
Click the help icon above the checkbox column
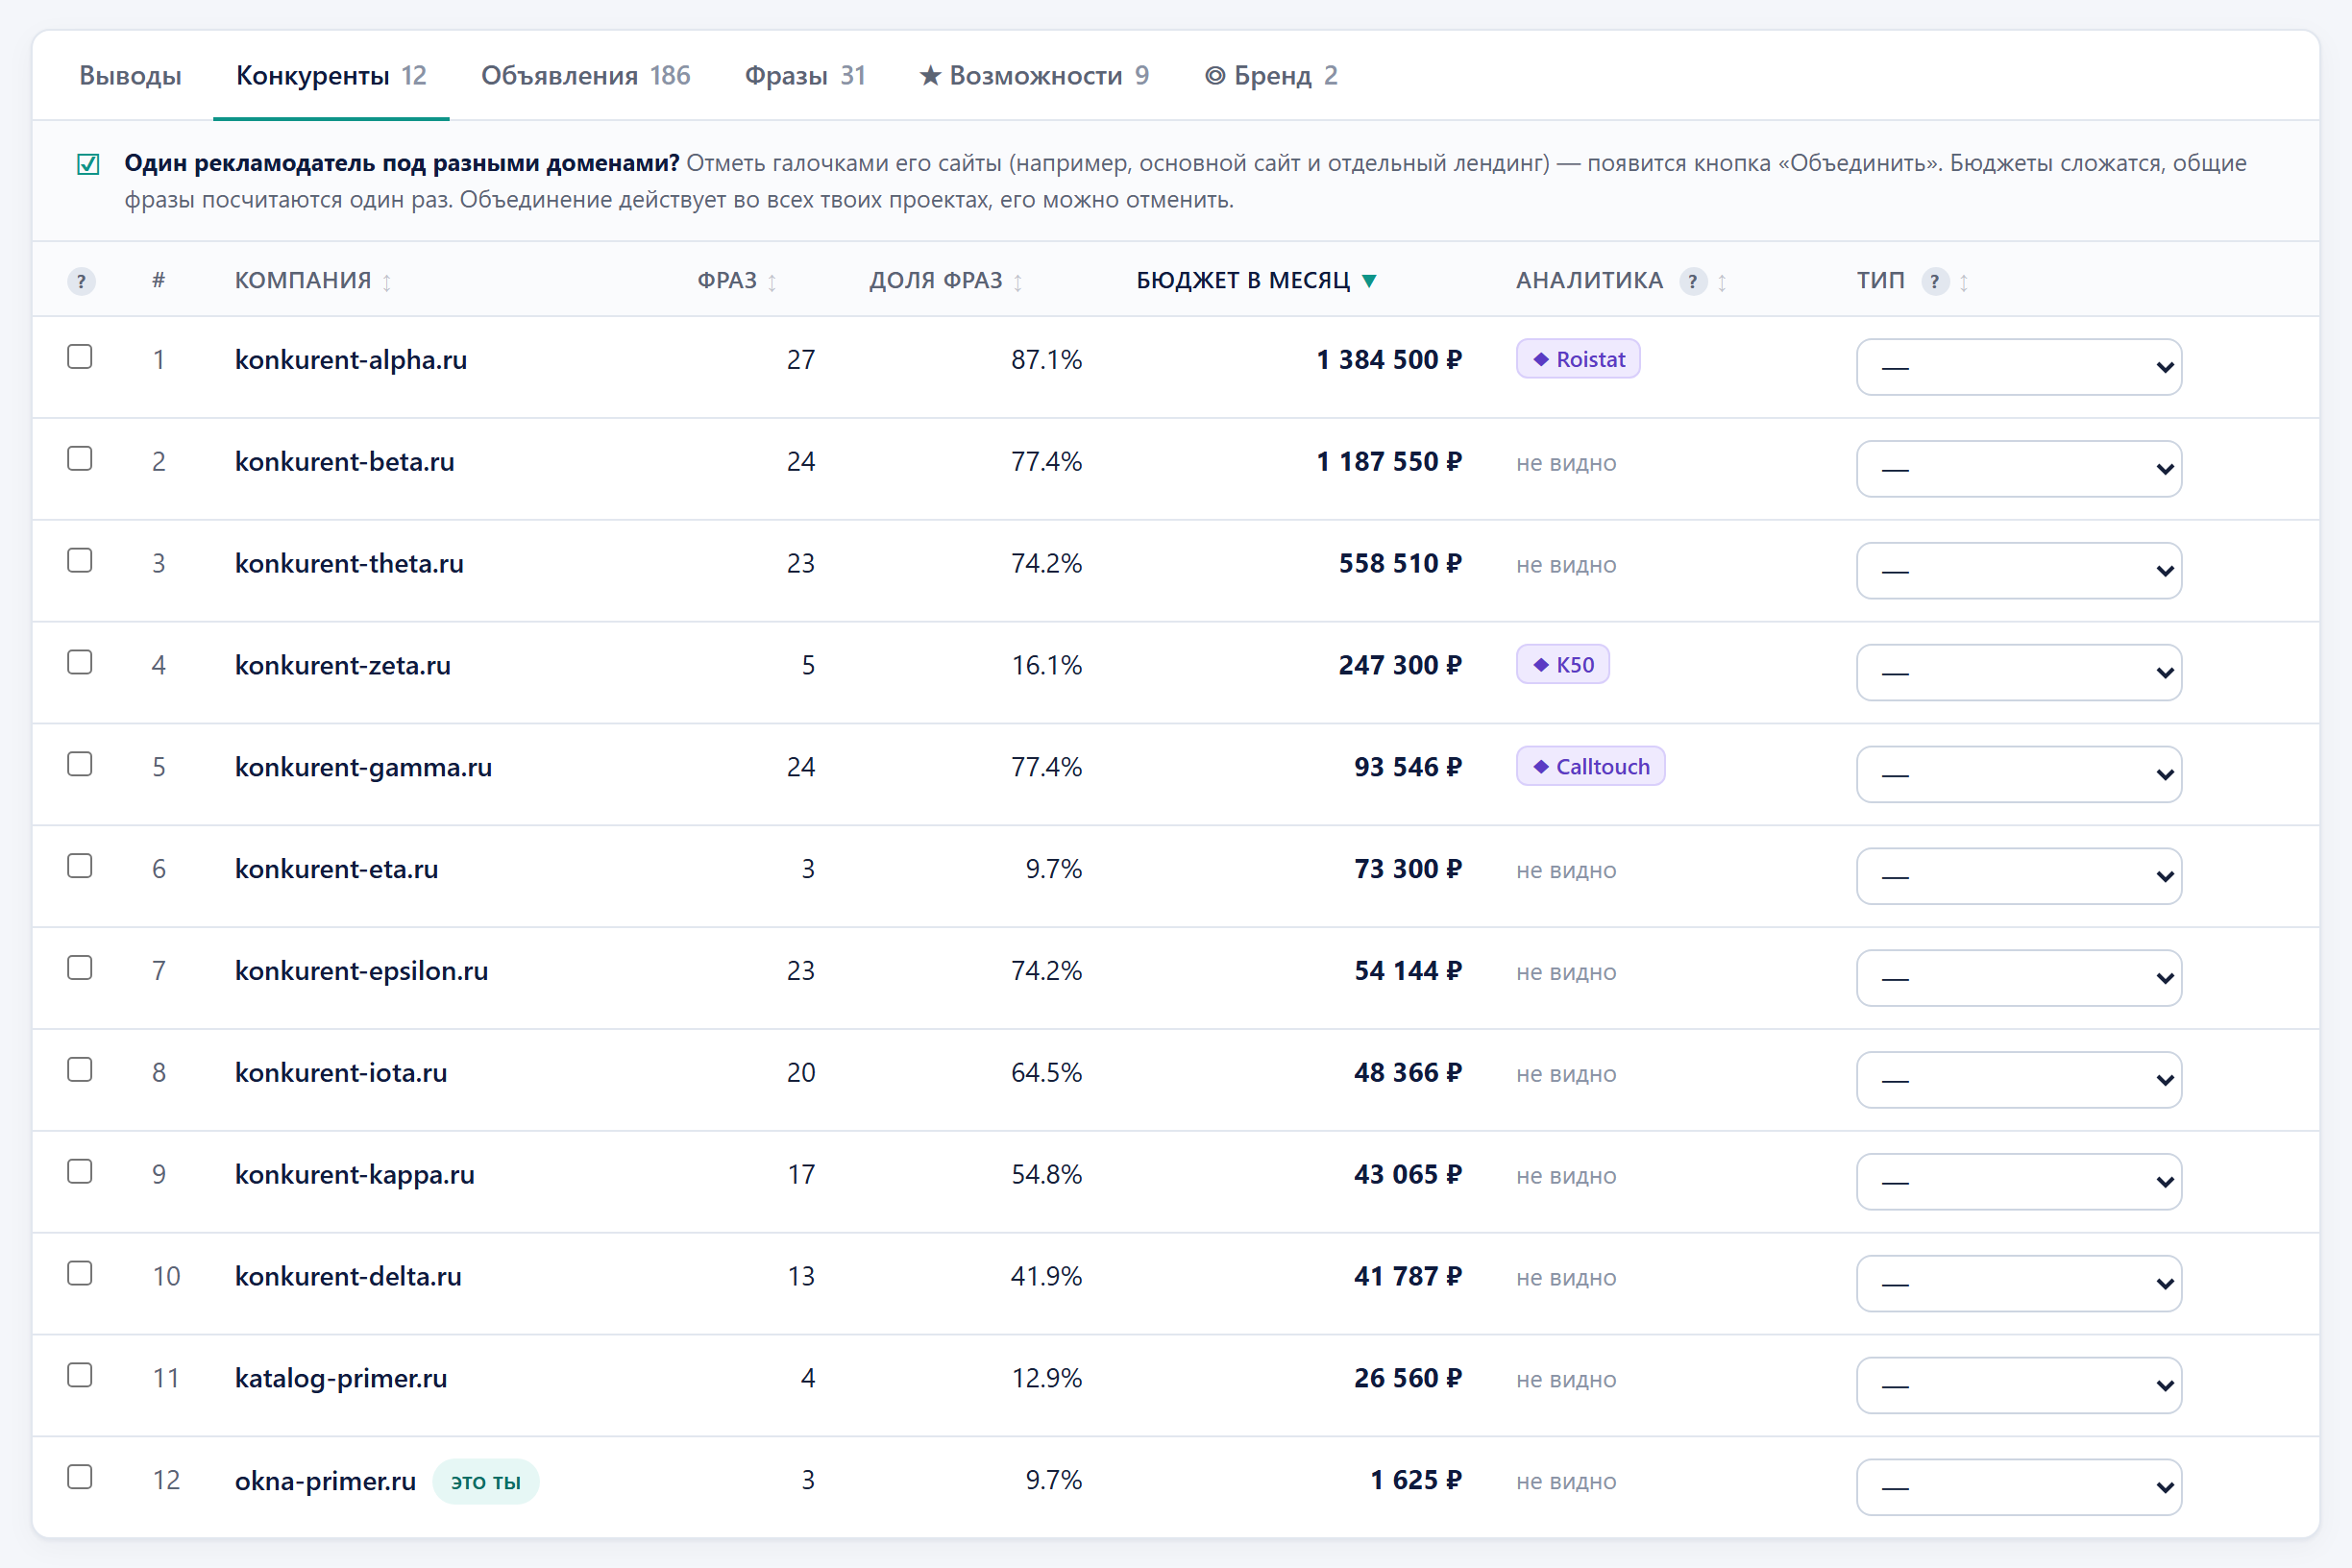pyautogui.click(x=81, y=281)
